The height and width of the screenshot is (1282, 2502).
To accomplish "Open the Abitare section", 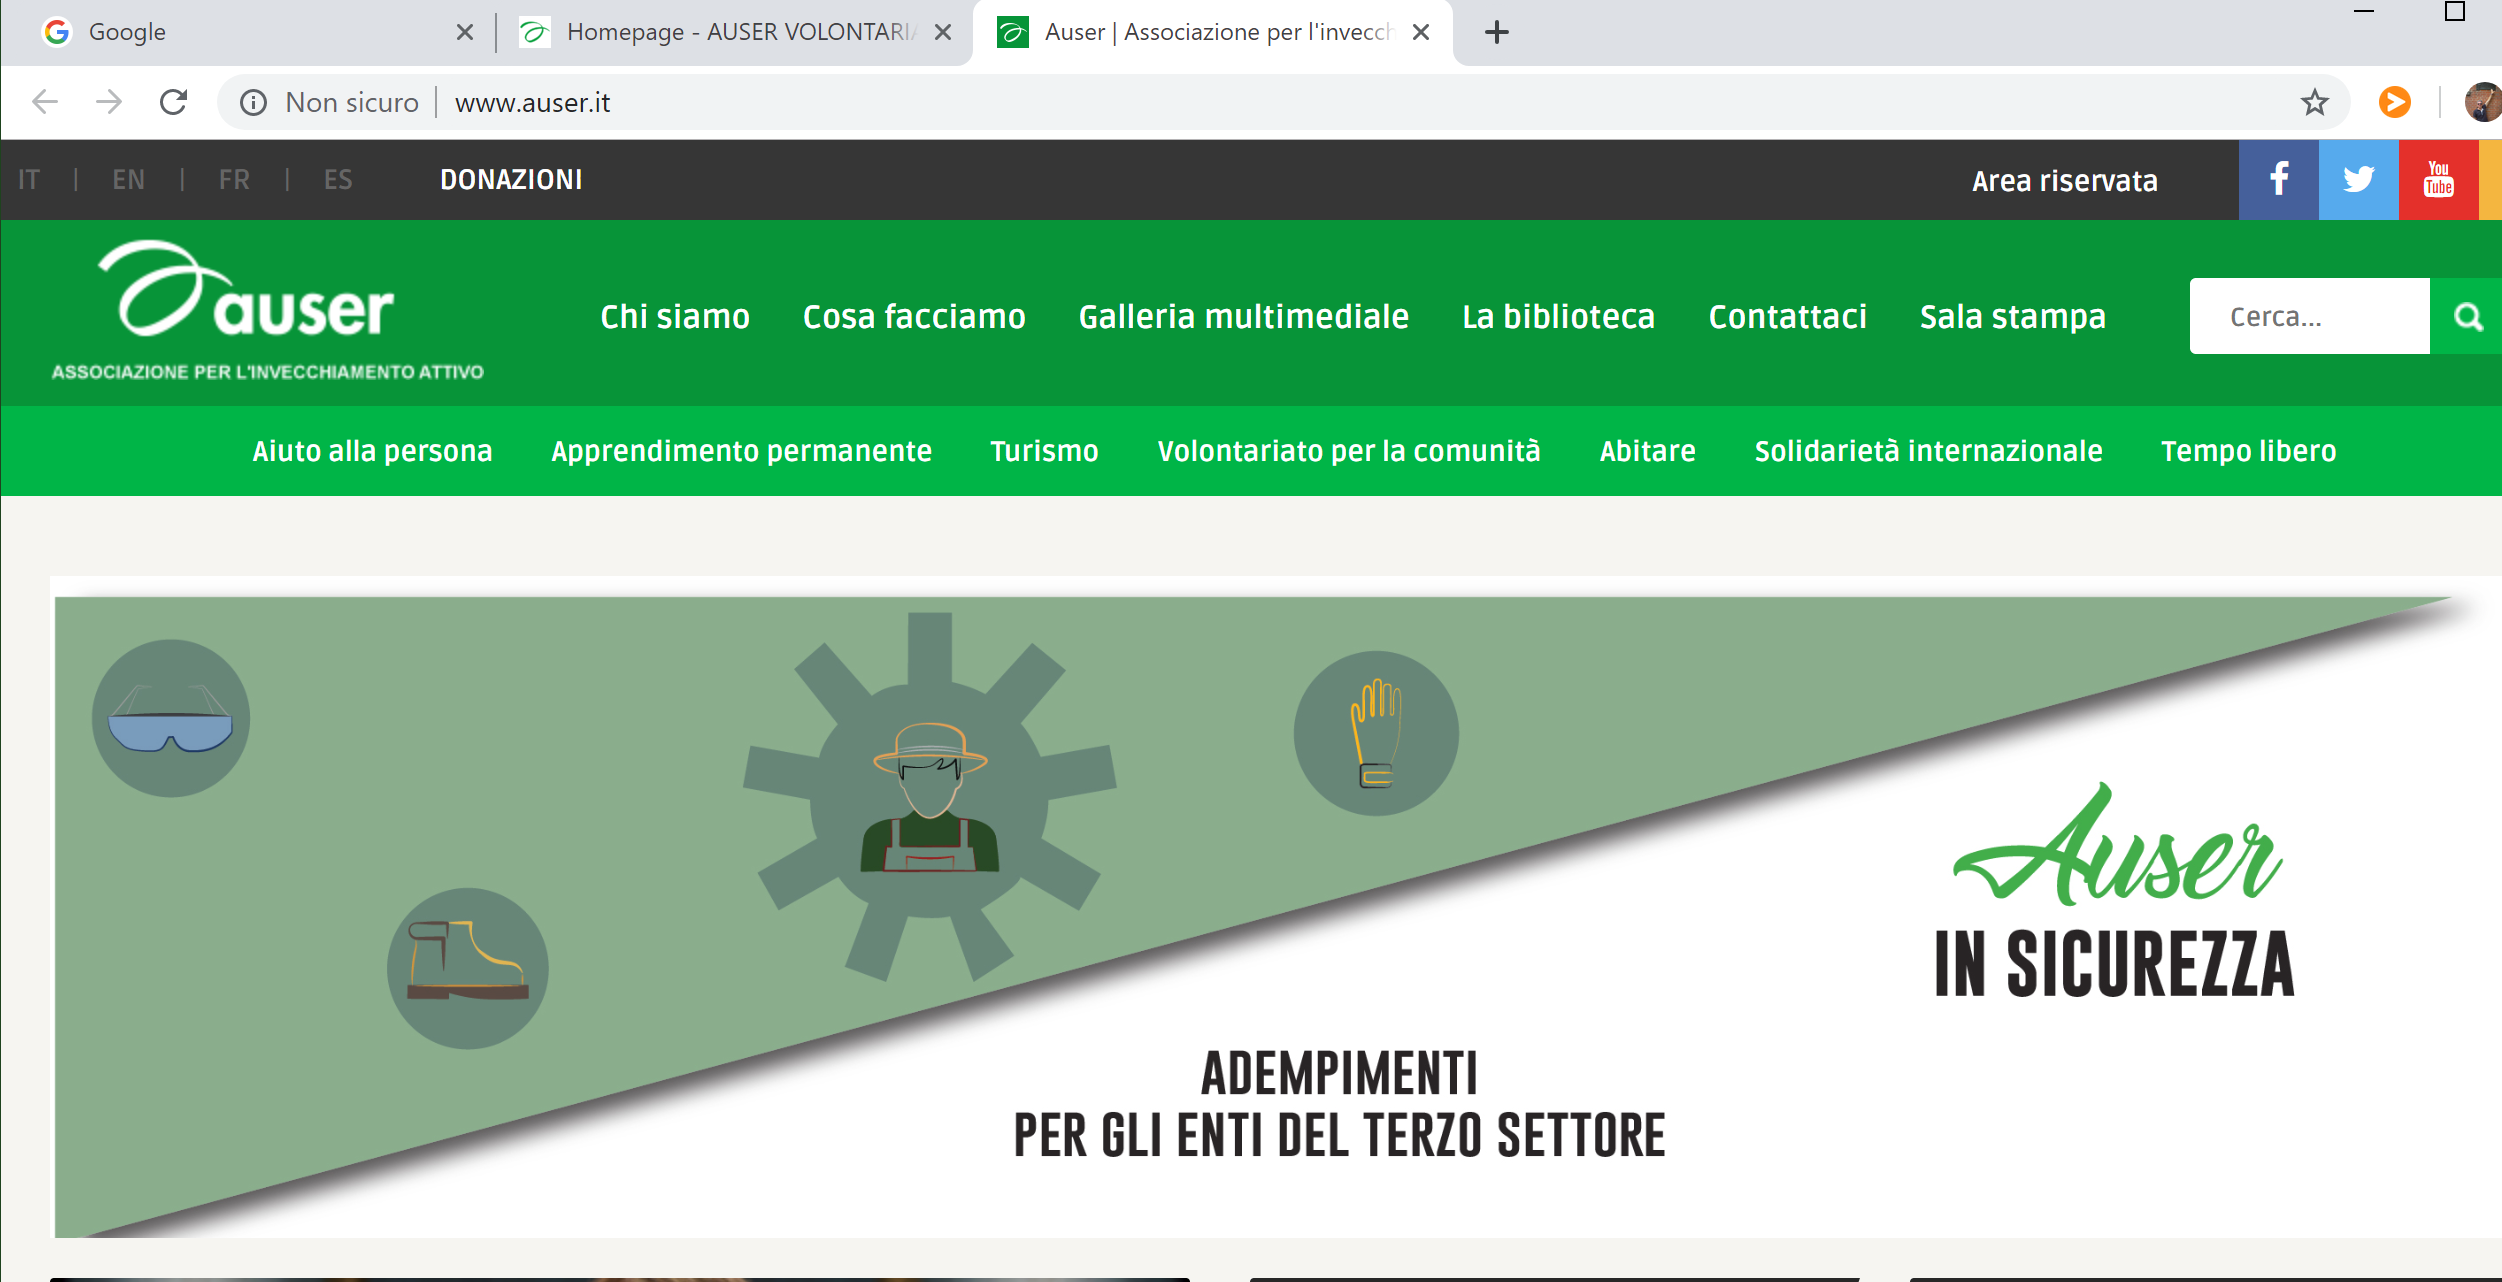I will click(x=1647, y=451).
